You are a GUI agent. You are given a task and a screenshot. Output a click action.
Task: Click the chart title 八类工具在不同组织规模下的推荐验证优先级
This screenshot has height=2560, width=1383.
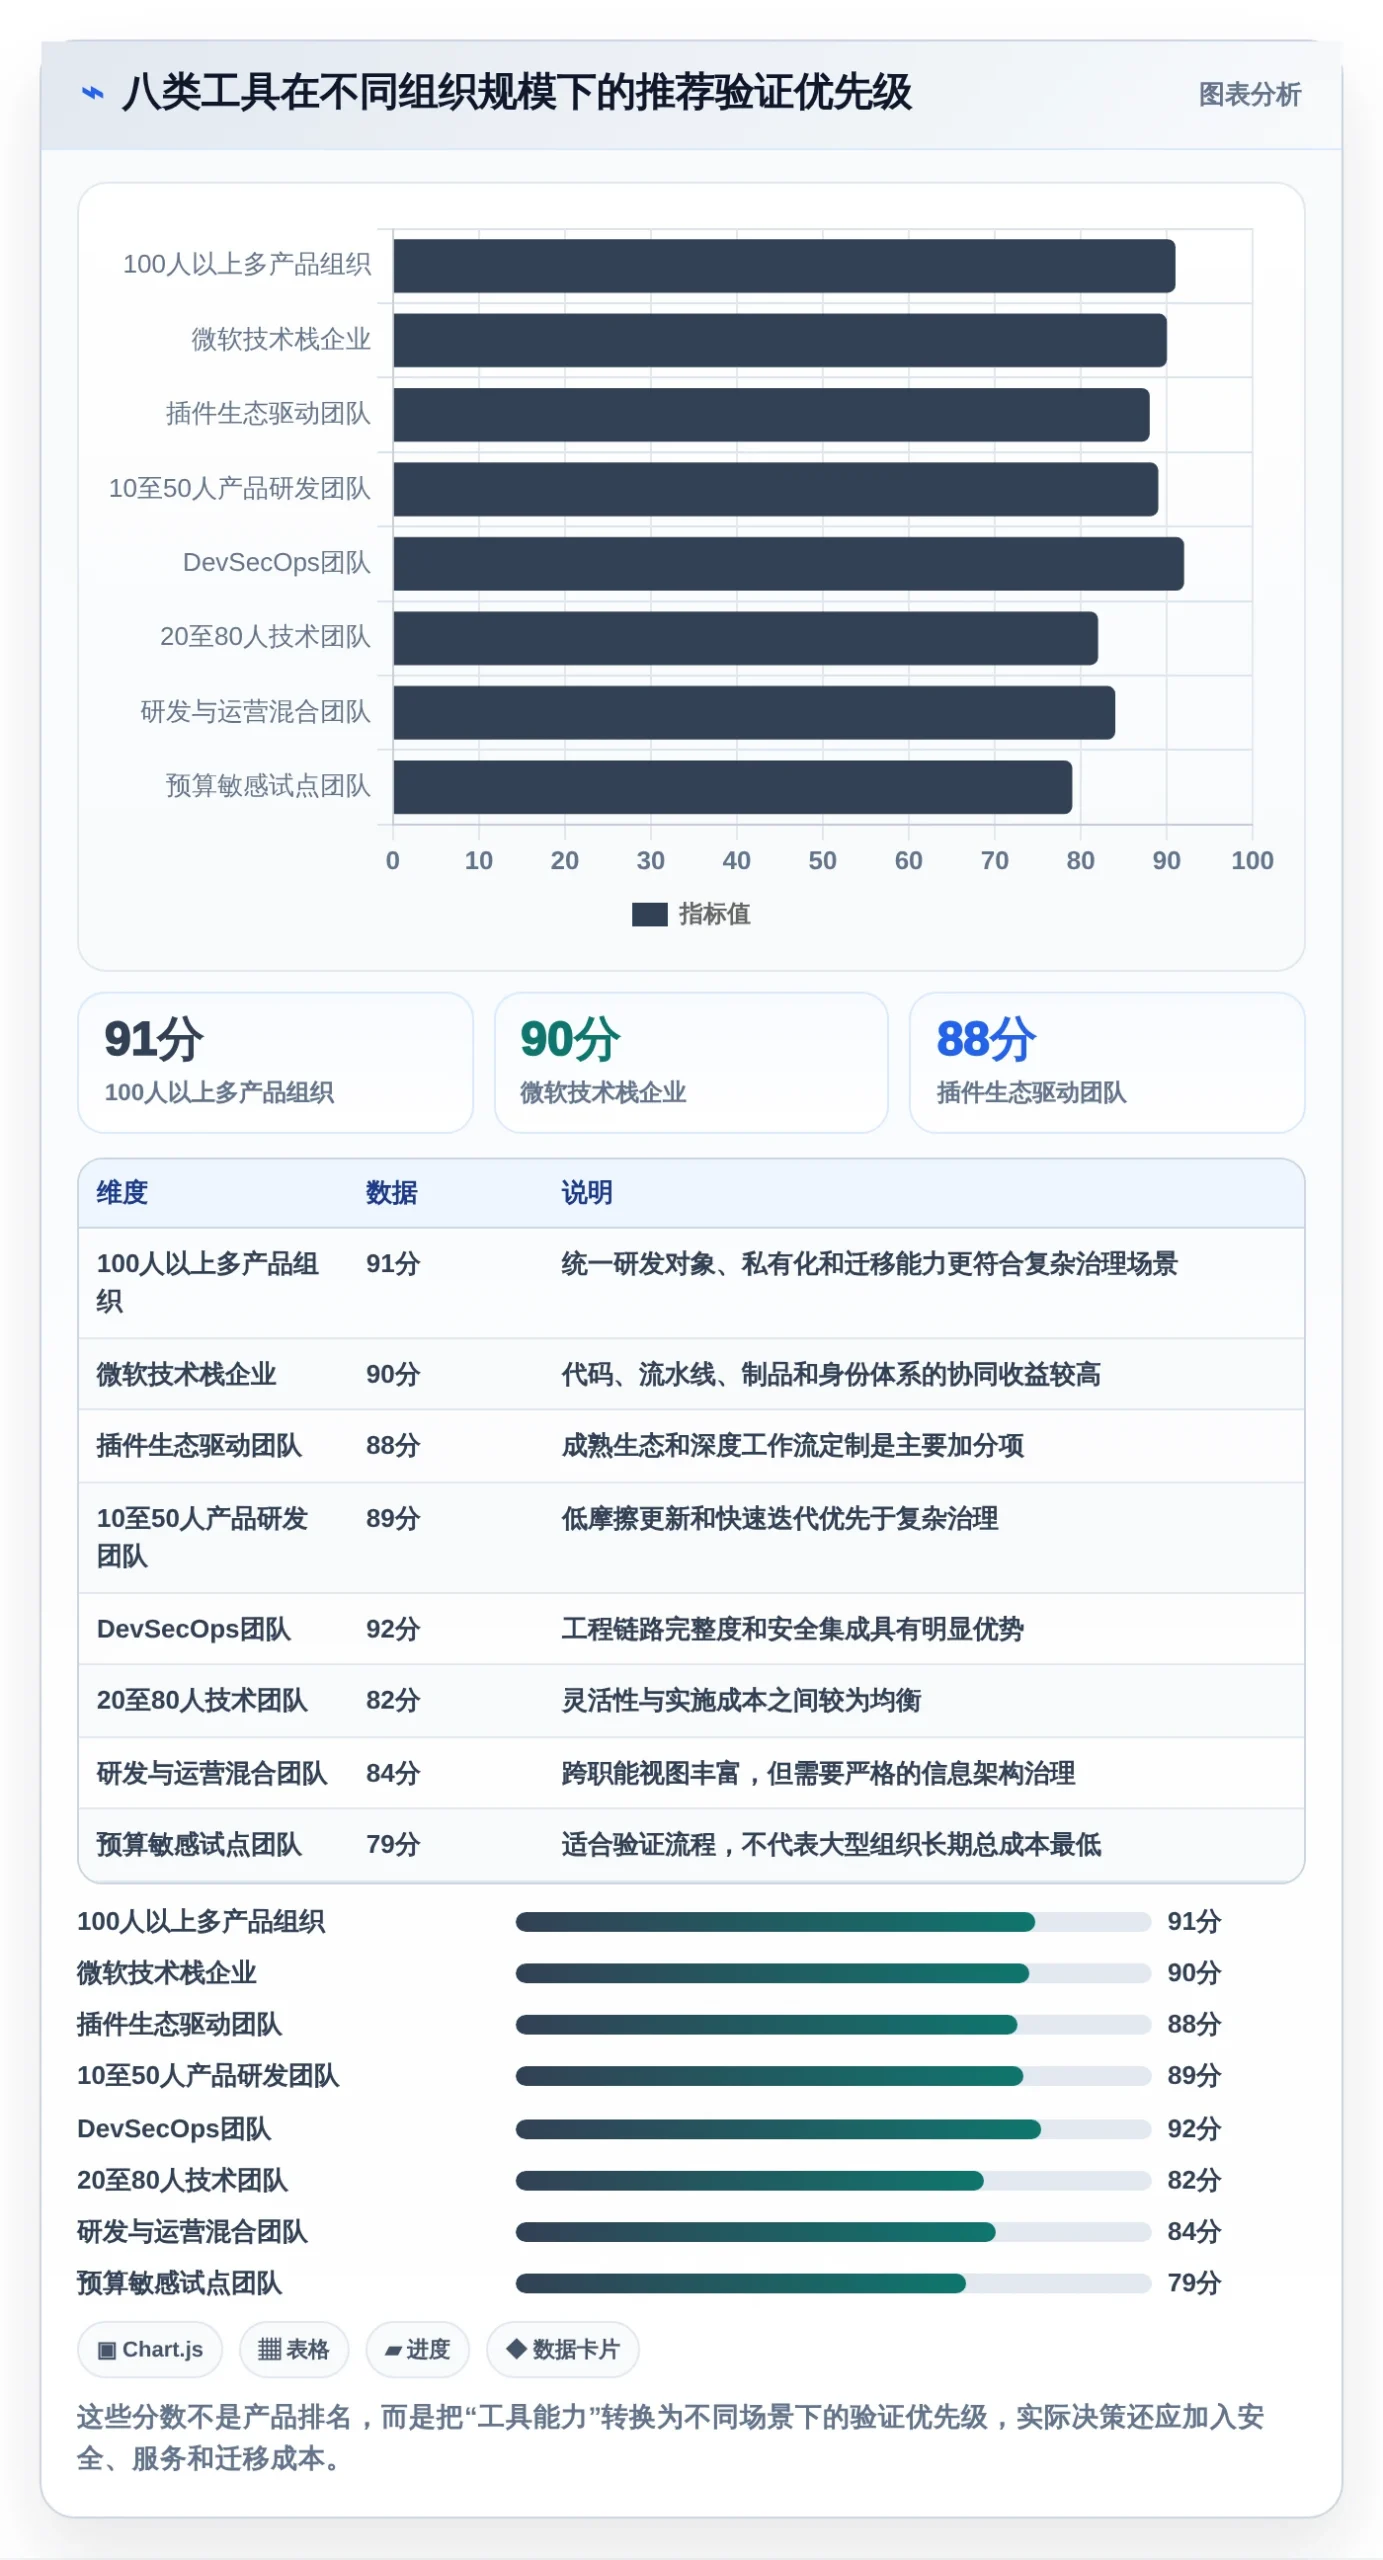click(x=516, y=93)
